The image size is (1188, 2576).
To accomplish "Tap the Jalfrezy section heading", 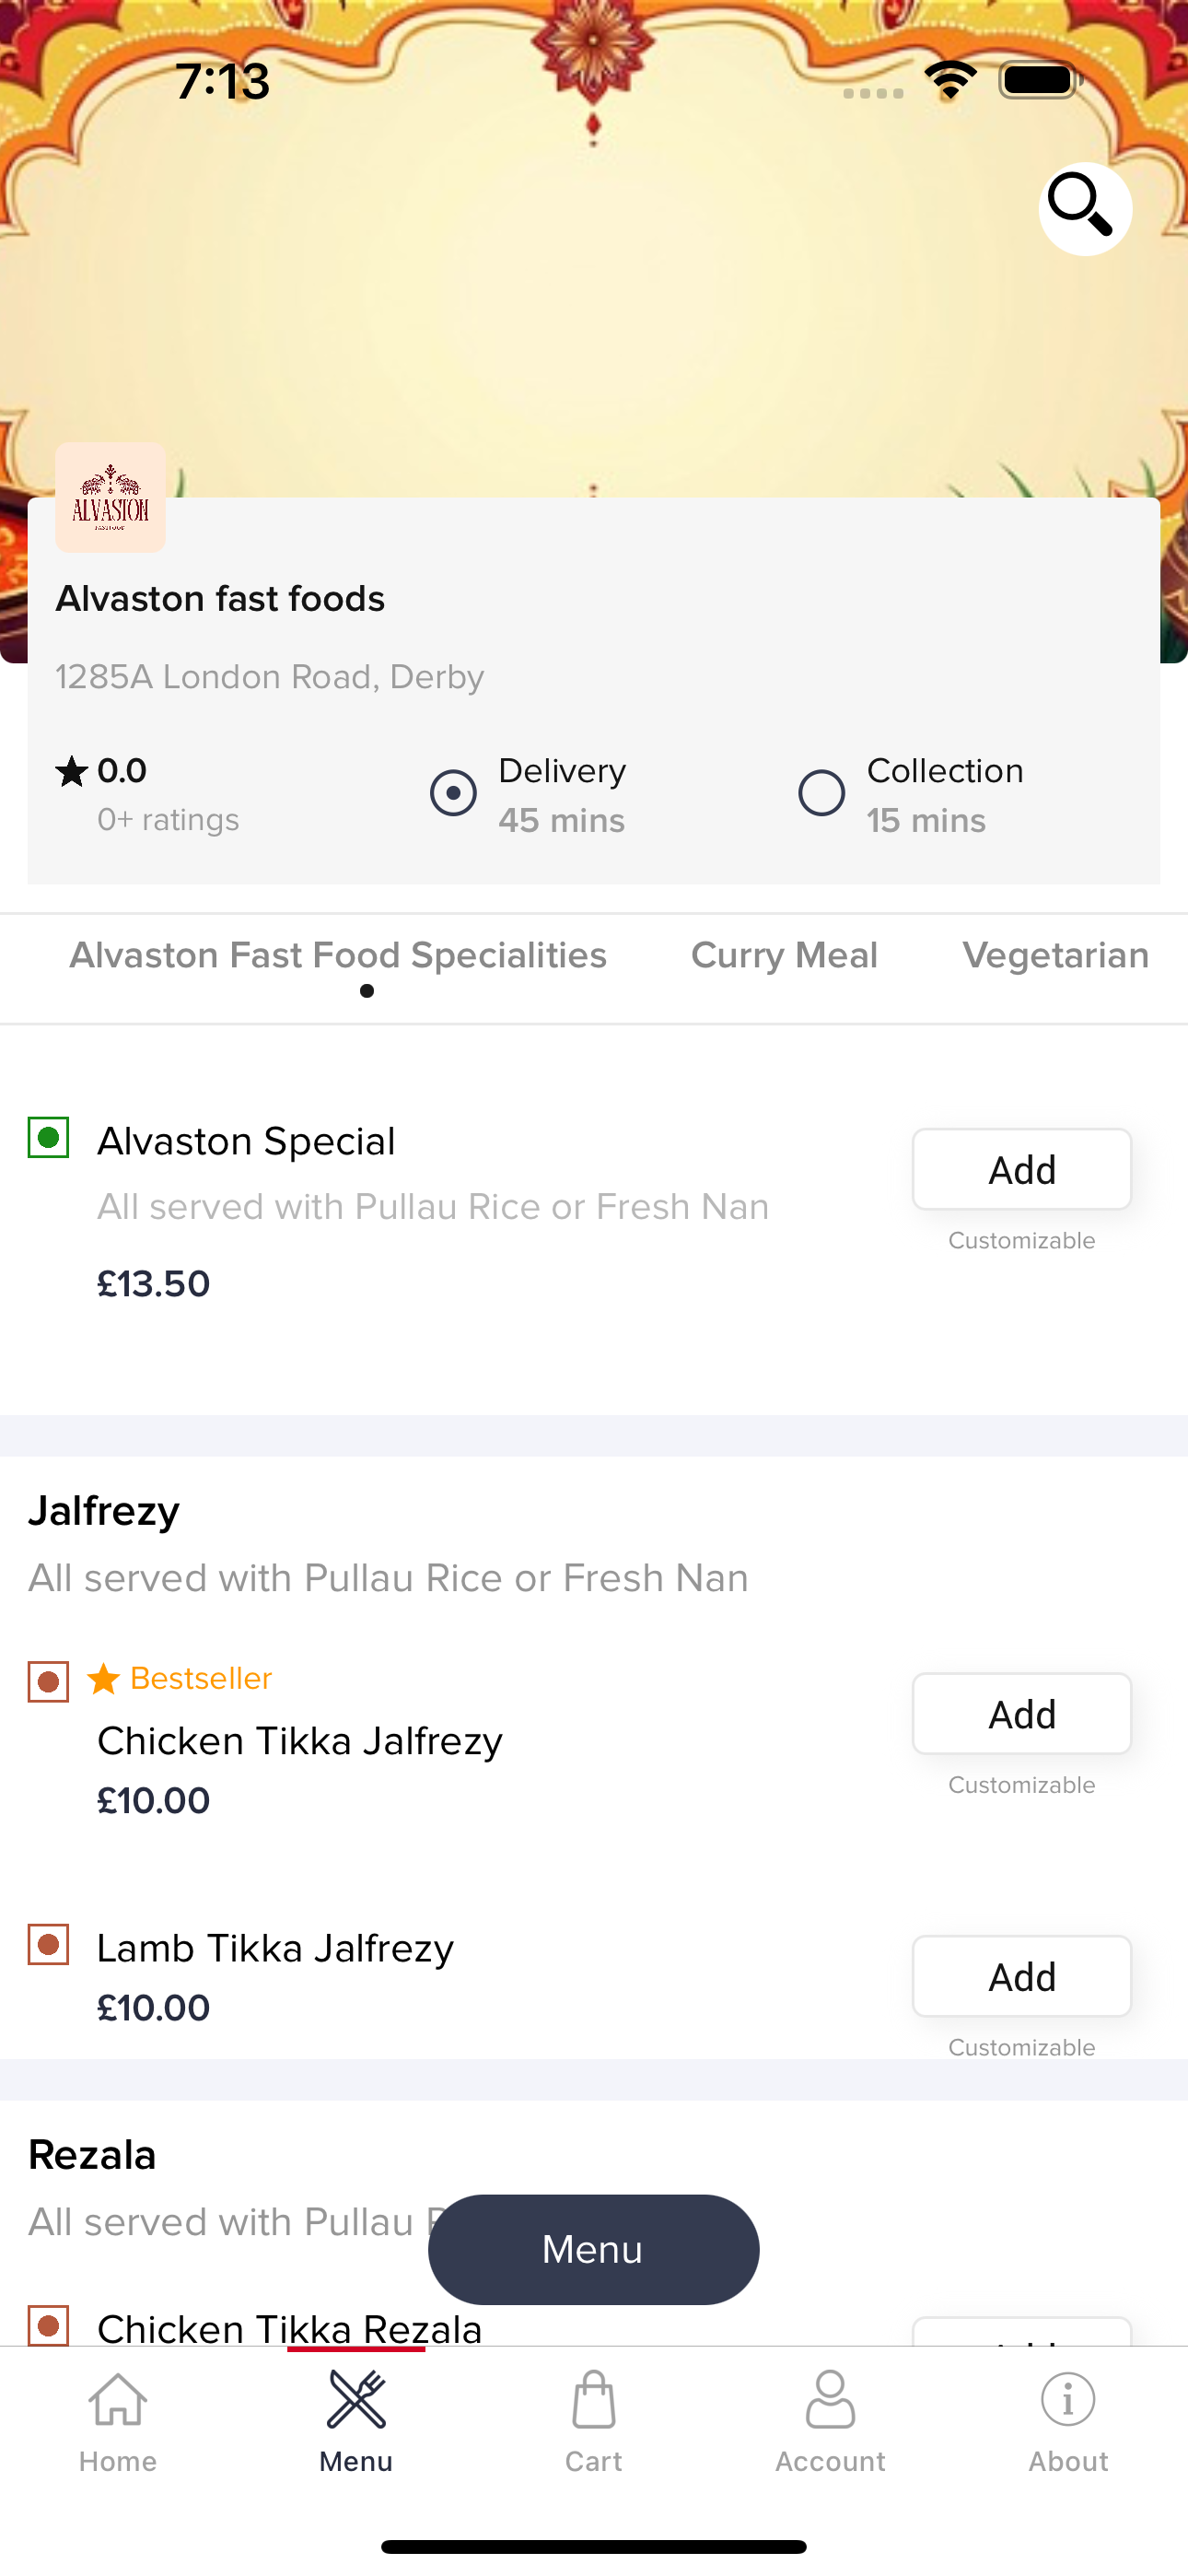I will click(104, 1511).
